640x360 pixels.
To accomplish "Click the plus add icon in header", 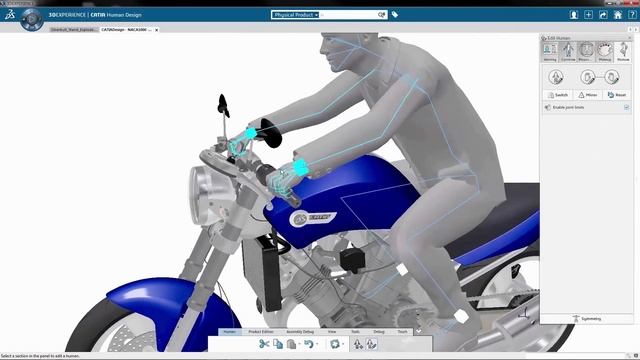I will click(x=588, y=15).
